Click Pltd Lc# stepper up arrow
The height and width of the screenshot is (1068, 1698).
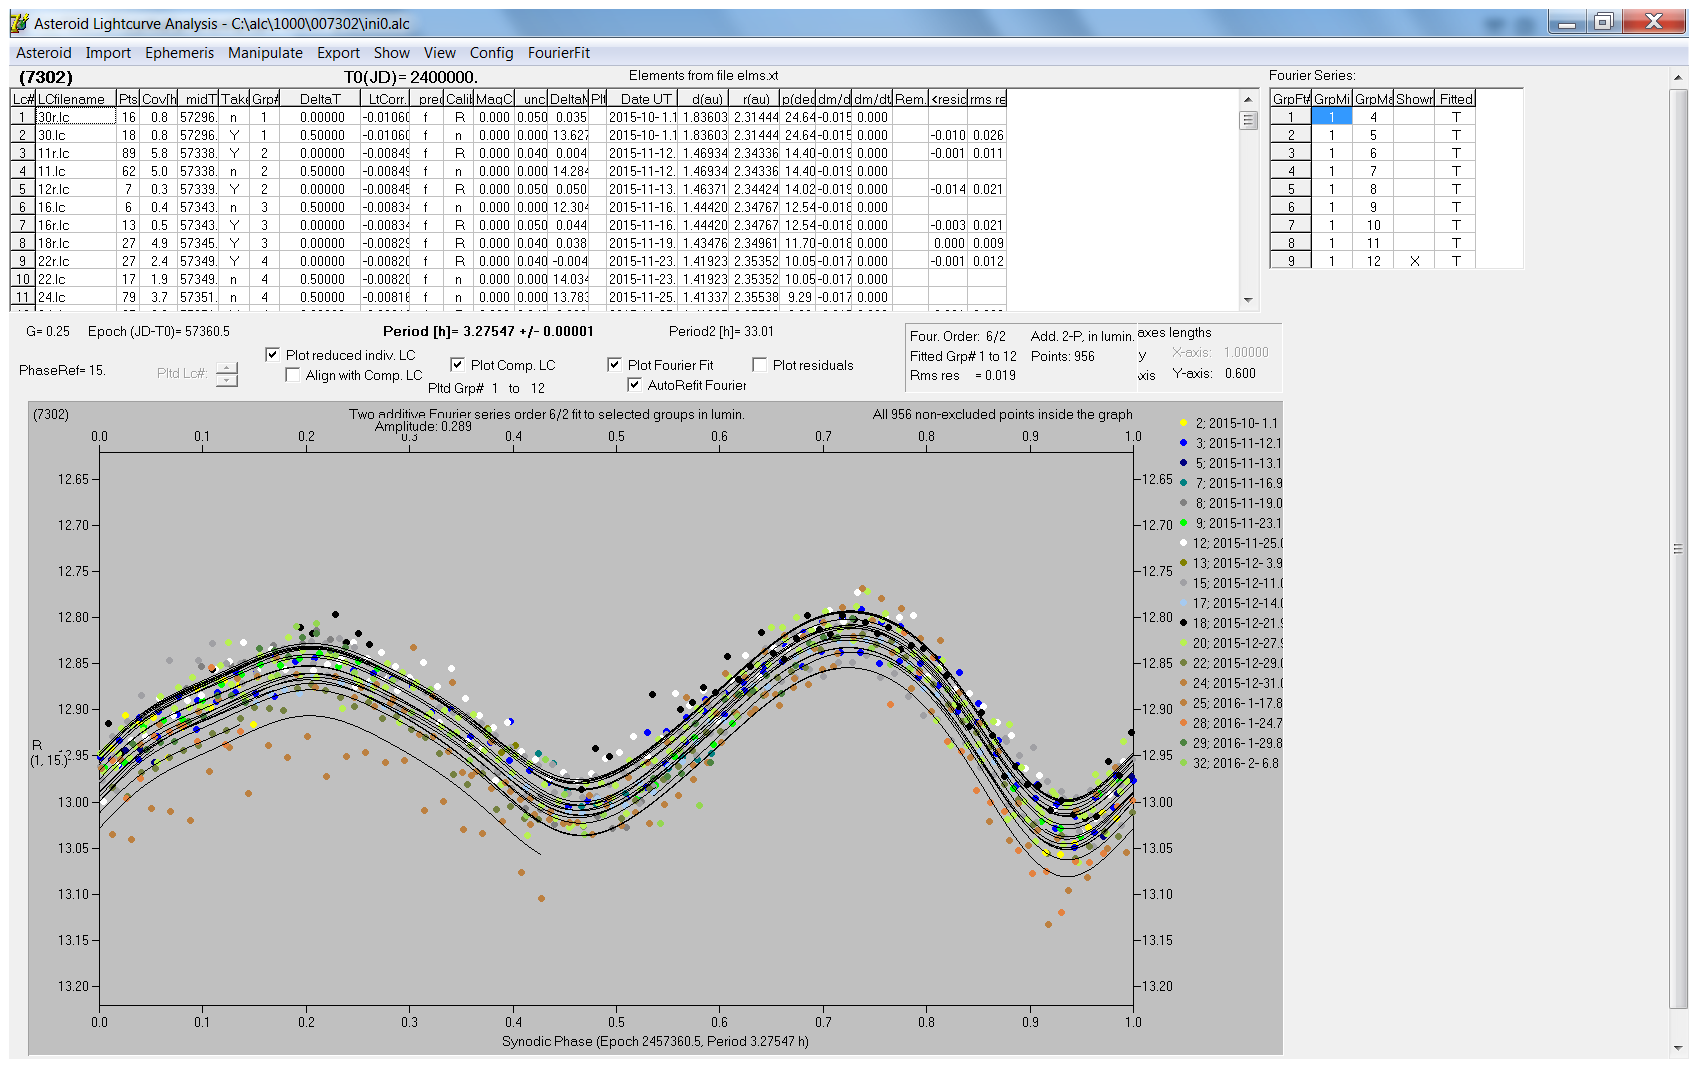(227, 368)
